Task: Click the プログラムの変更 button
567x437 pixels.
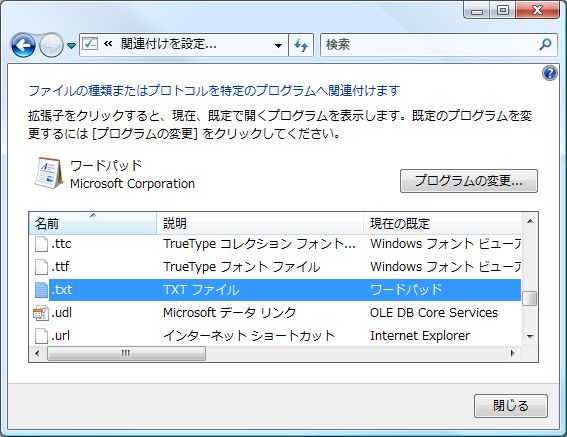Action: tap(469, 181)
